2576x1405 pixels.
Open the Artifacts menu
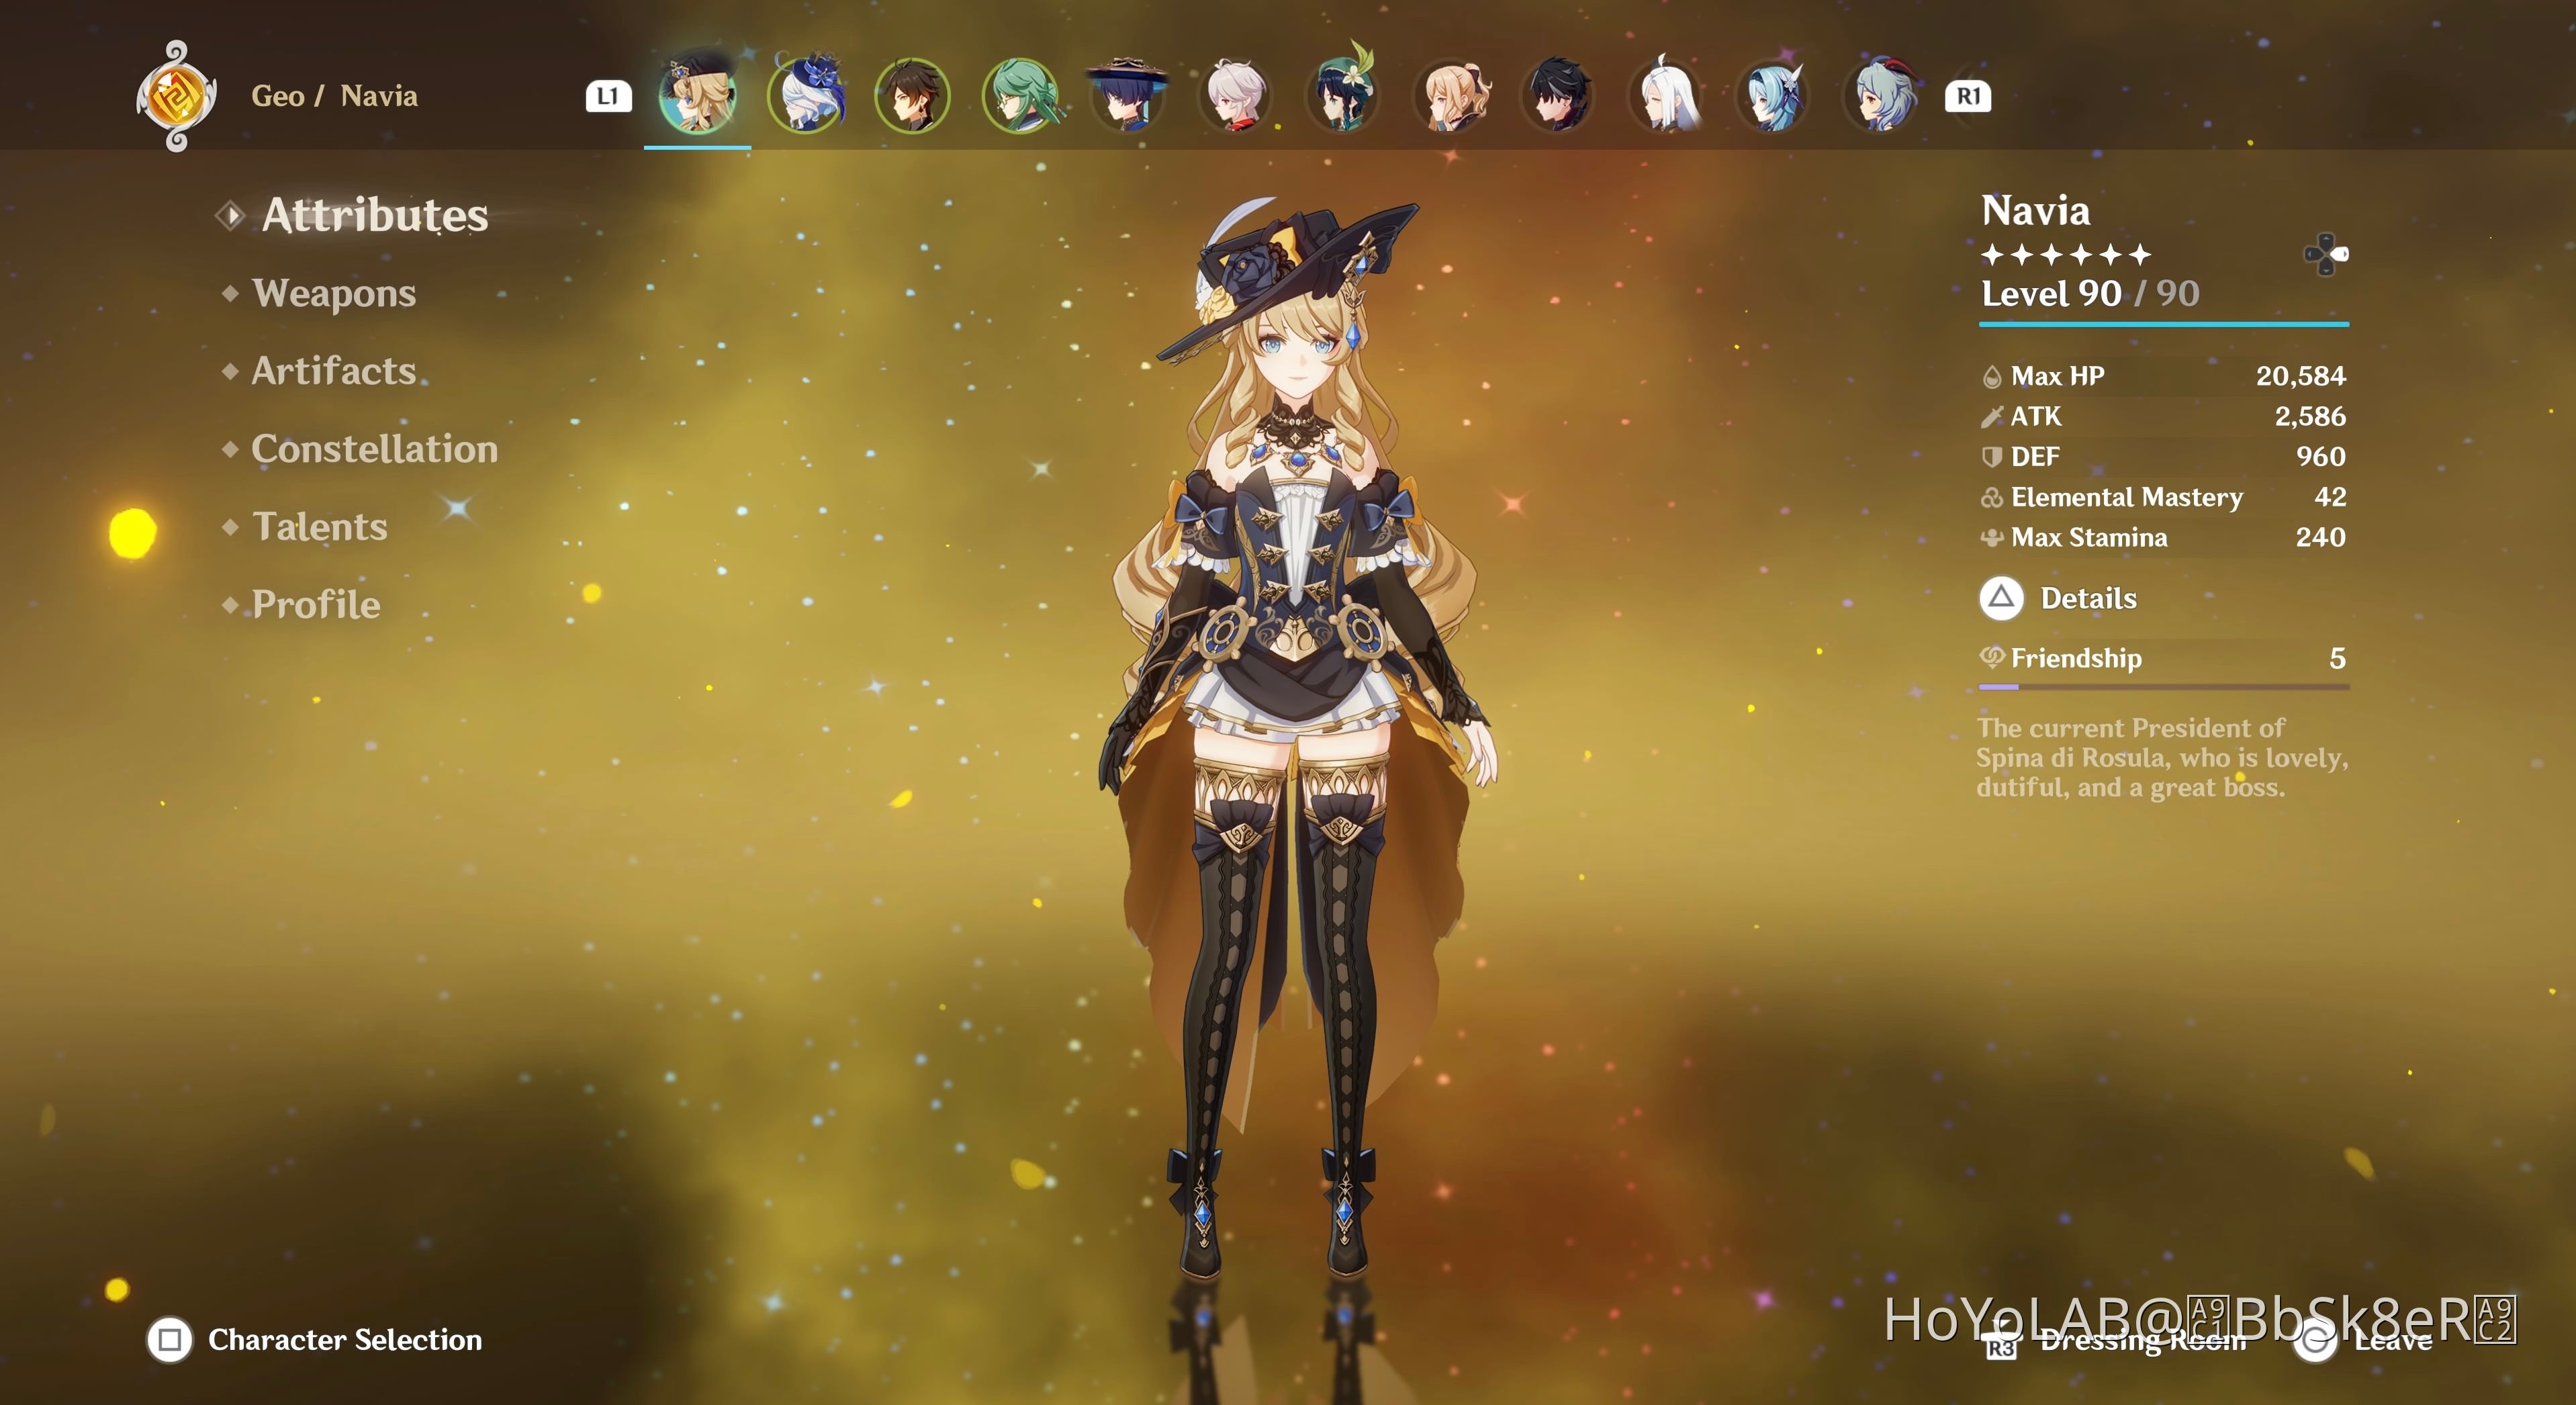[334, 371]
